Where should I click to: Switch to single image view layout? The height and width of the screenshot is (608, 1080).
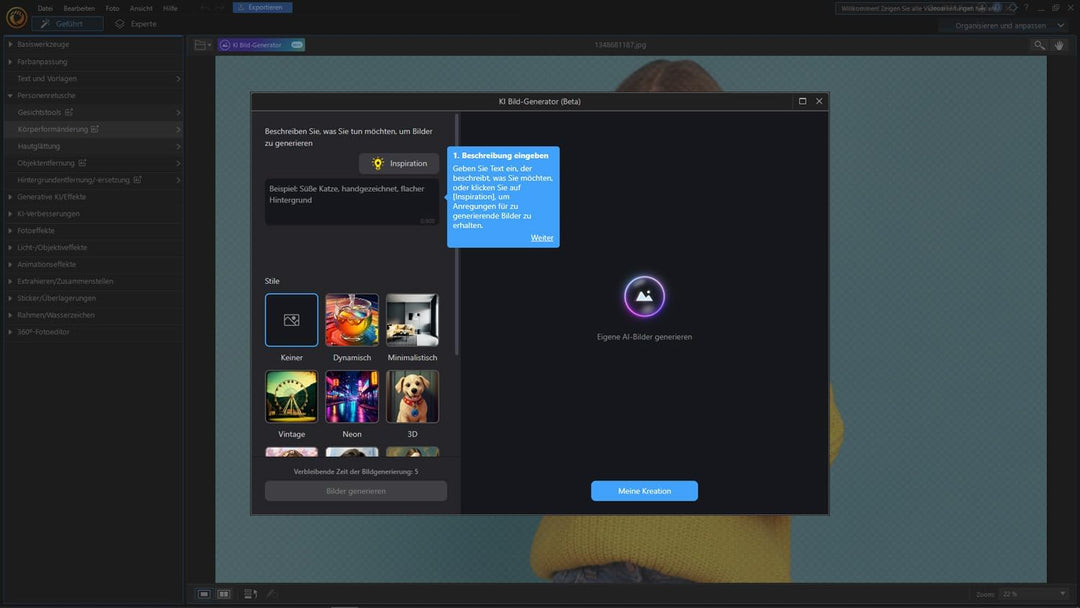point(204,594)
